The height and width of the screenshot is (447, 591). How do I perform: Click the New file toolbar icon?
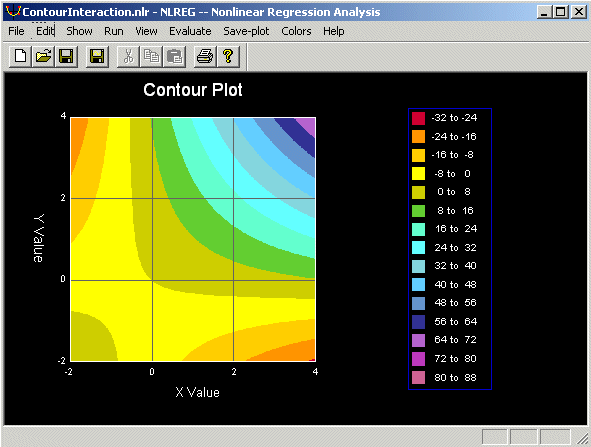pos(20,57)
